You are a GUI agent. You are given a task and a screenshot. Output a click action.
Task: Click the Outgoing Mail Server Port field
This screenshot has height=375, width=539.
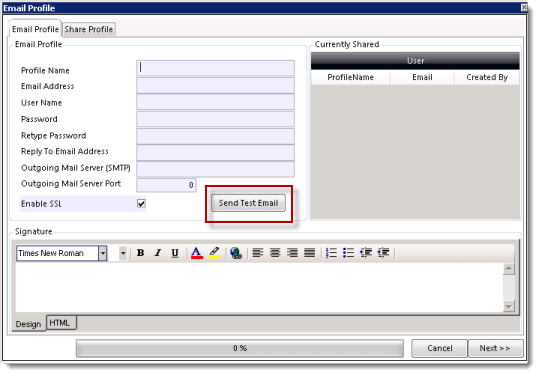click(166, 185)
